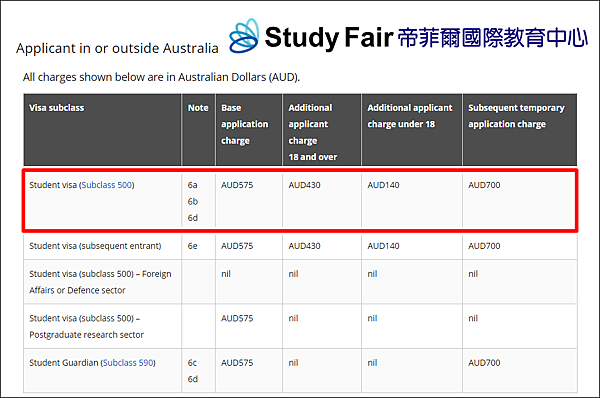Select note 6a in Subclass 500 row
600x398 pixels.
192,185
